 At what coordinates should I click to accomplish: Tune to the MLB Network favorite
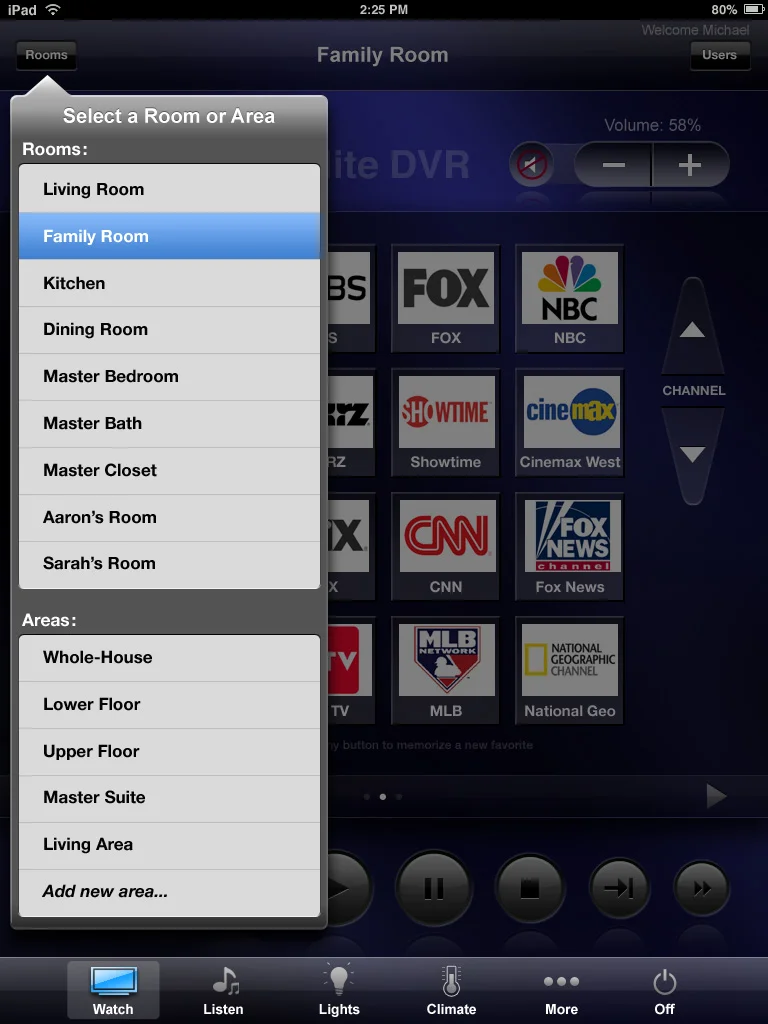[x=445, y=671]
